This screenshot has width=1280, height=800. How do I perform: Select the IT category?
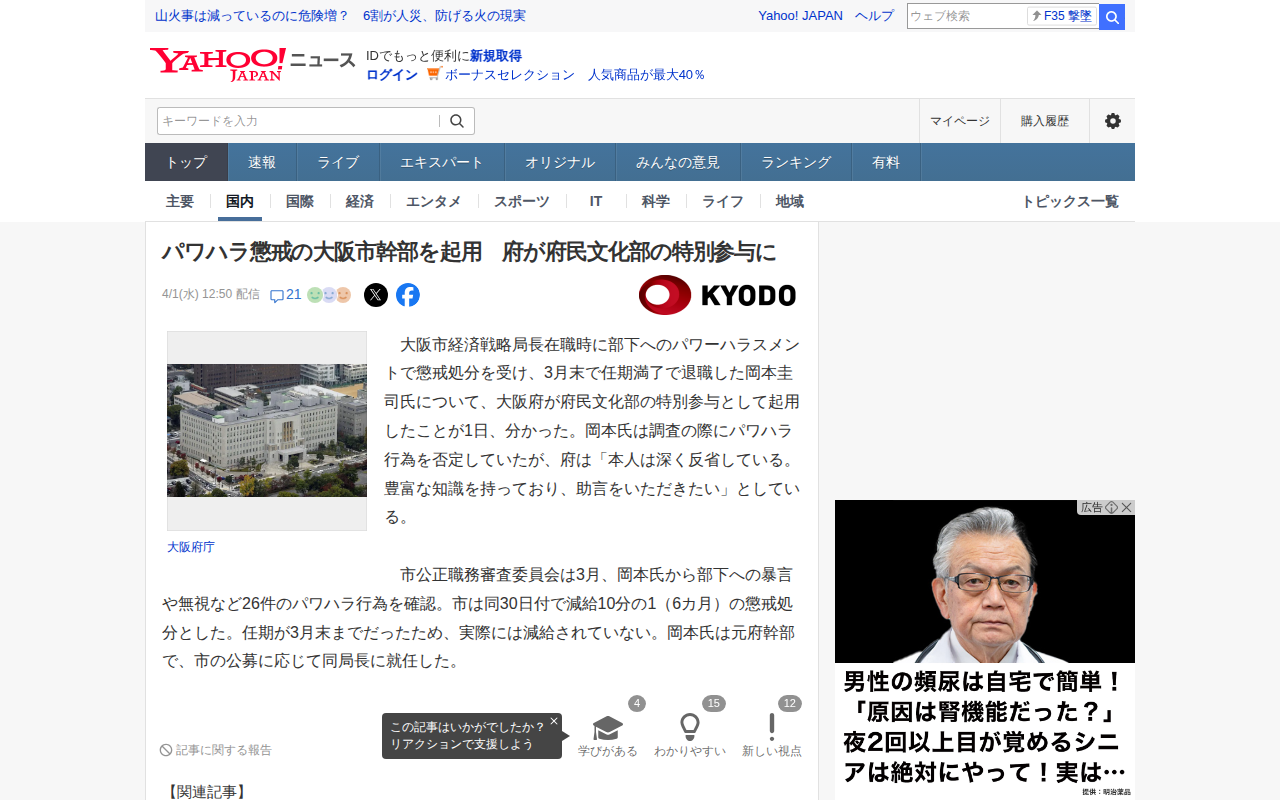[596, 201]
